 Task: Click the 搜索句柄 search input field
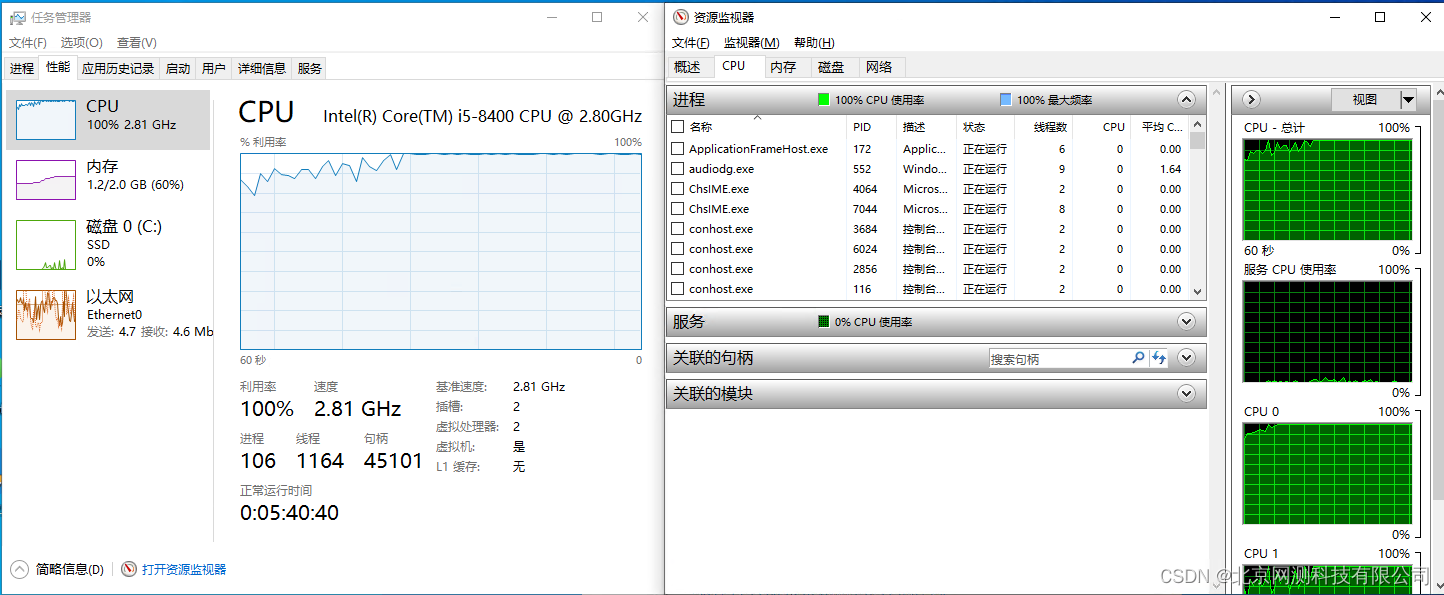click(1058, 358)
